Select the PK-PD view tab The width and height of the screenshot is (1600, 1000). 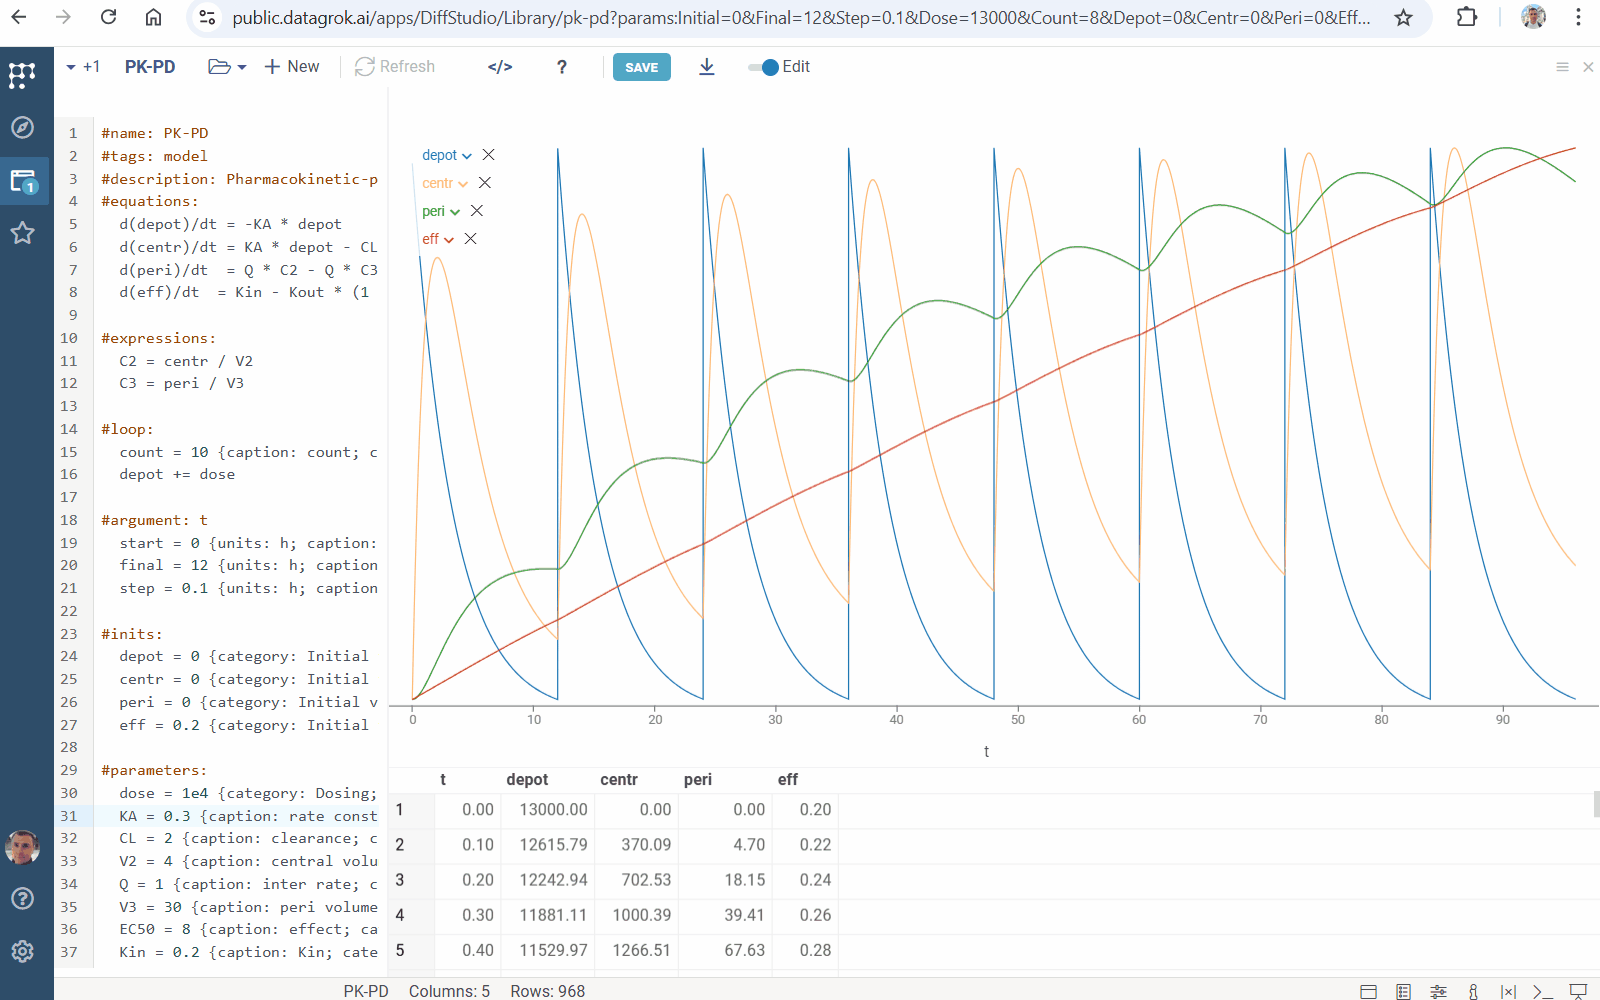(150, 67)
